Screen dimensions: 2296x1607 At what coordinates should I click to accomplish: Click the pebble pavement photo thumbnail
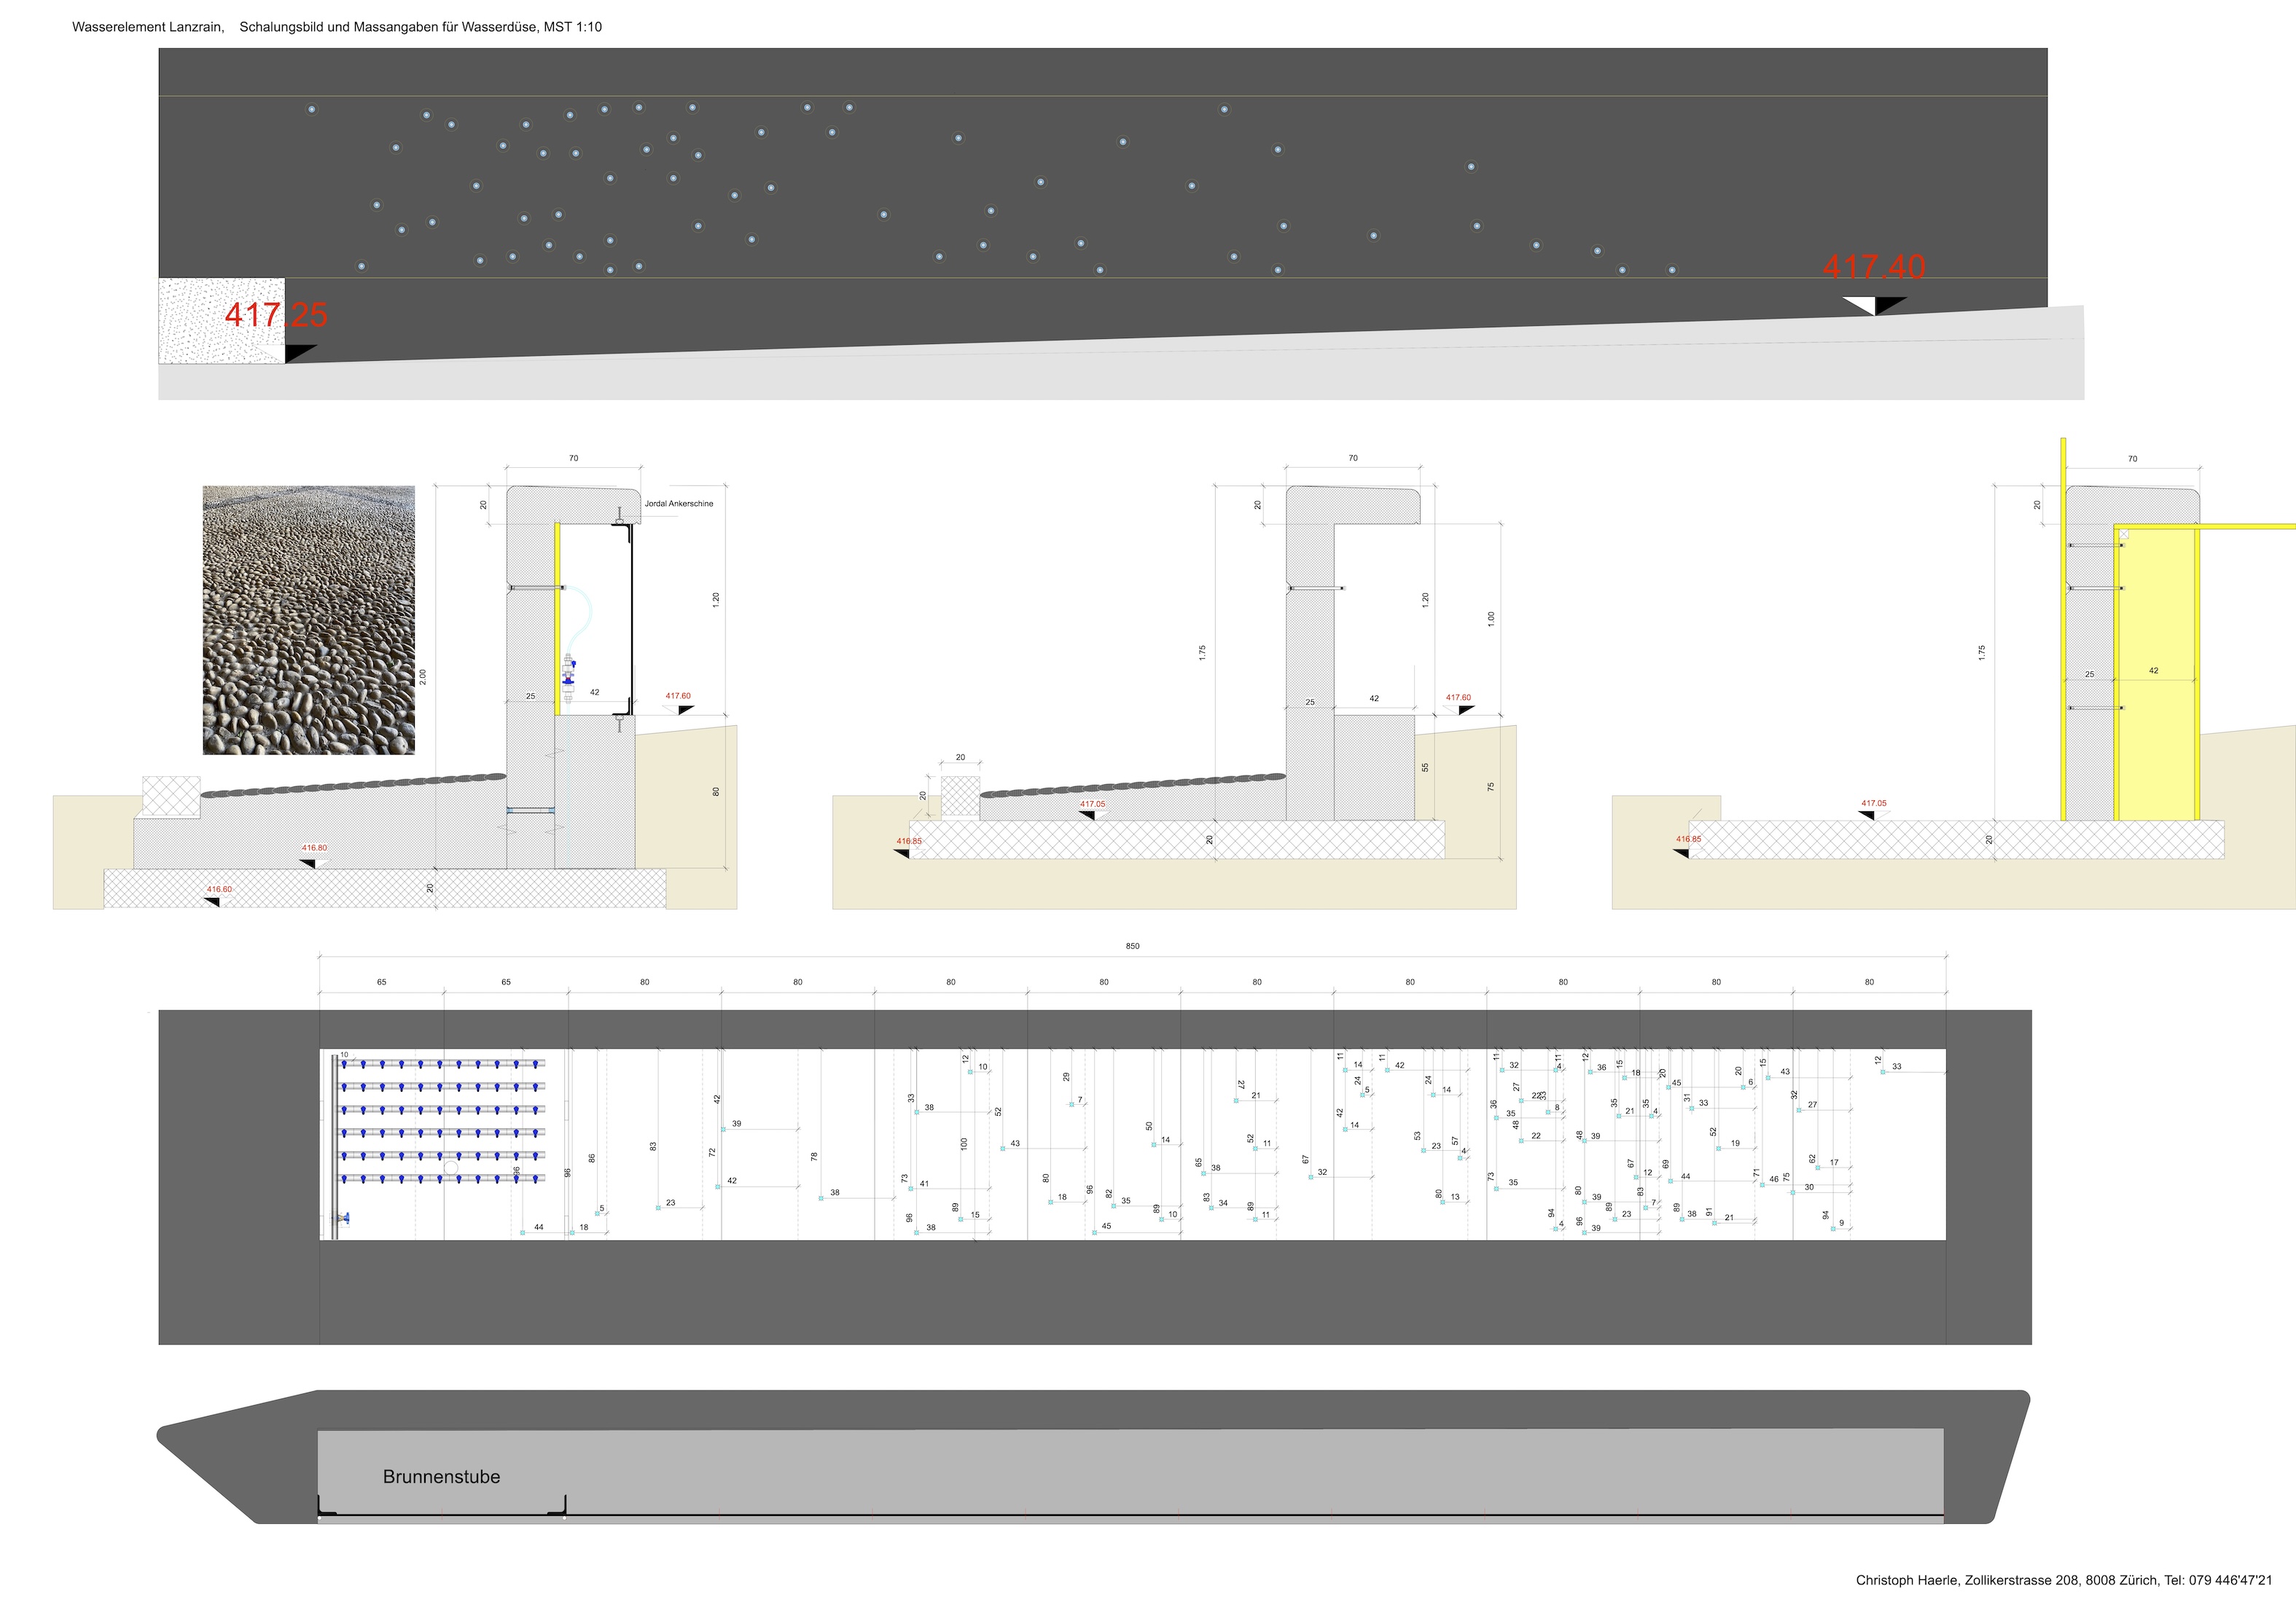(x=308, y=619)
